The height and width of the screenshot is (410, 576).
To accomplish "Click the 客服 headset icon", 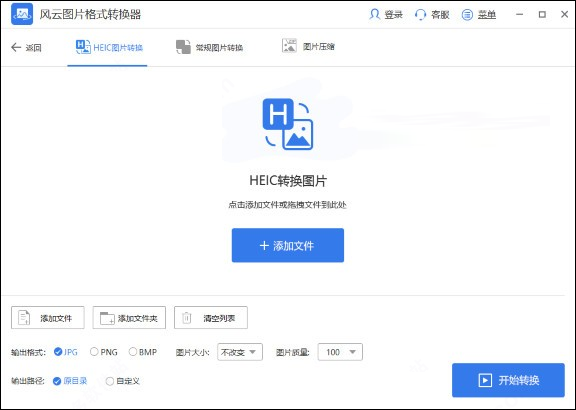I will (x=420, y=15).
